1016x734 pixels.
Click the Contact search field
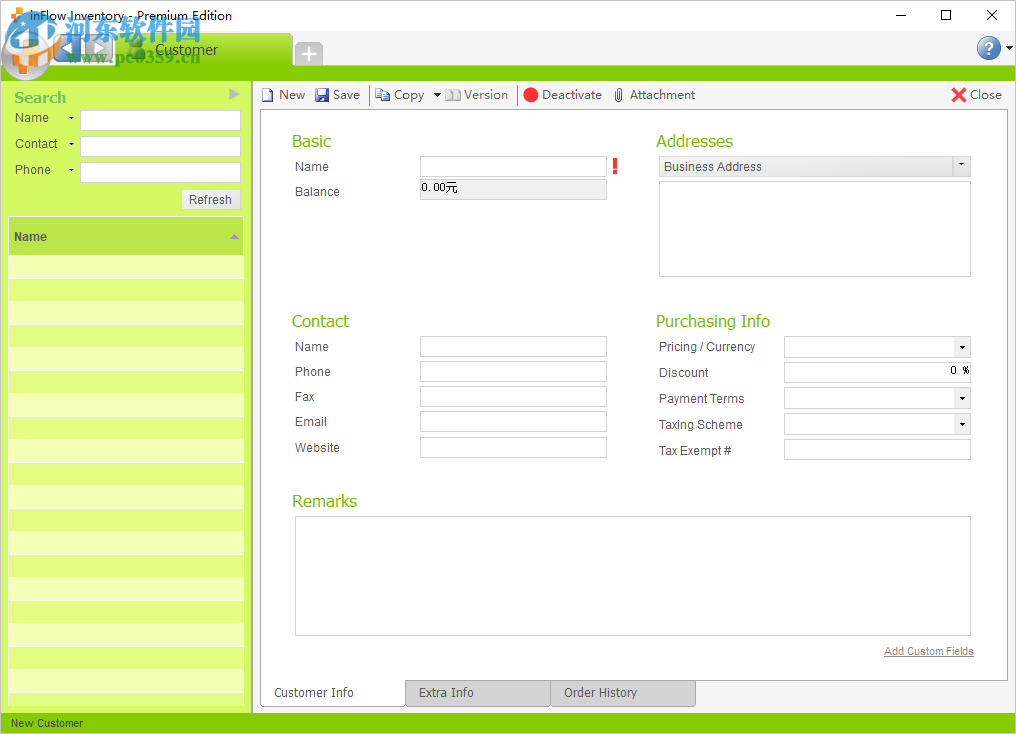pyautogui.click(x=160, y=146)
